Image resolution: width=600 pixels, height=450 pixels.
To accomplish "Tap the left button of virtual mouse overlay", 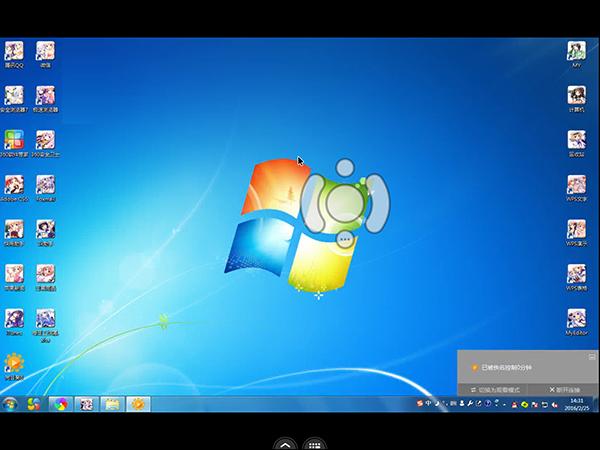I will click(x=313, y=203).
